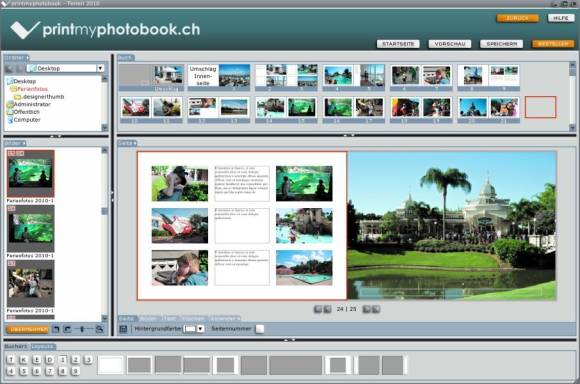Screen dimensions: 580x384
Task: Go to previous page button
Action: tap(327, 309)
